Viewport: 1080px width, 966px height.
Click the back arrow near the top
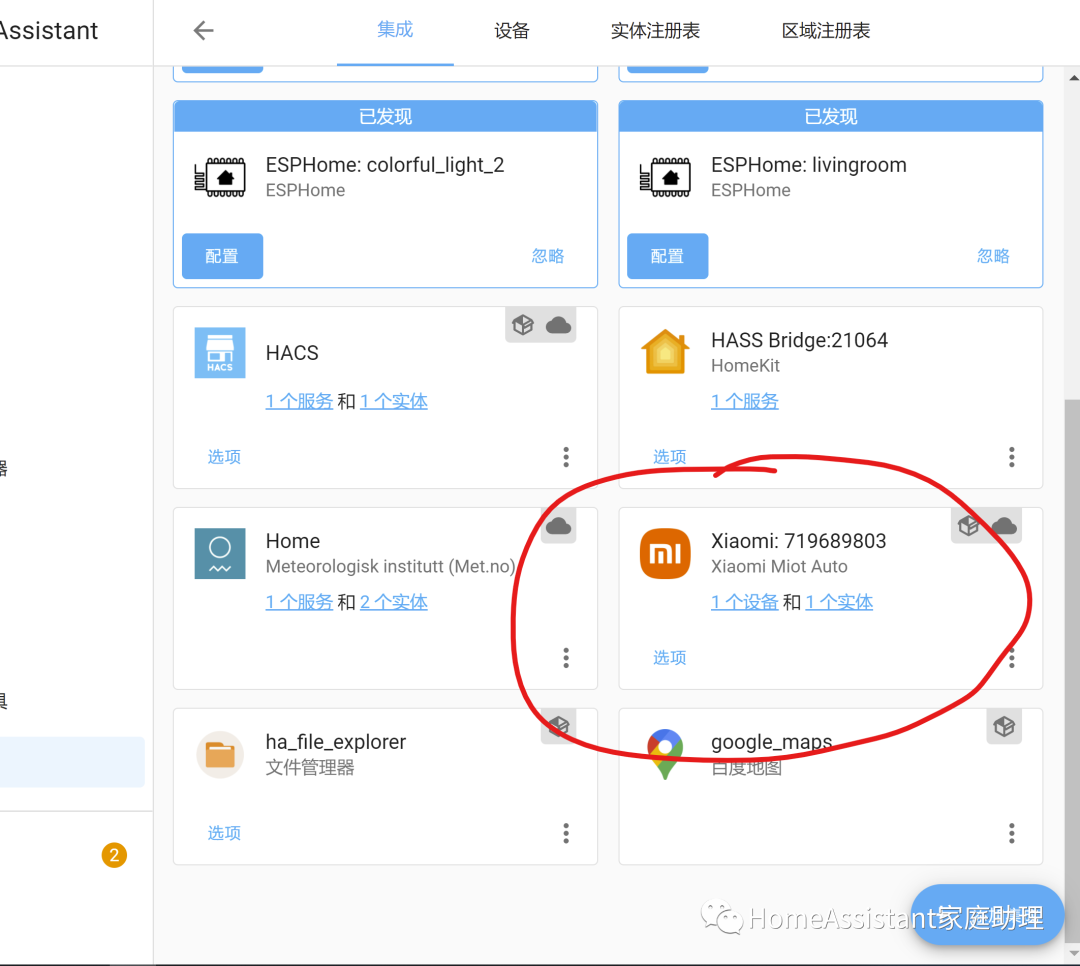point(203,30)
